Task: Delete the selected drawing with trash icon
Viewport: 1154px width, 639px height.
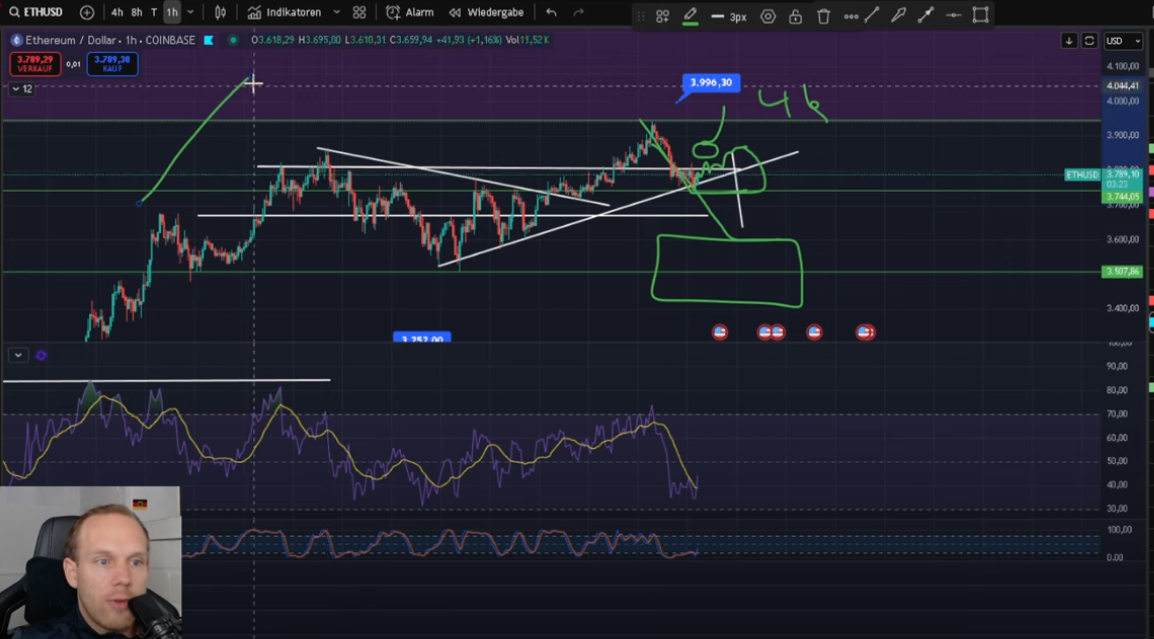Action: pos(823,16)
